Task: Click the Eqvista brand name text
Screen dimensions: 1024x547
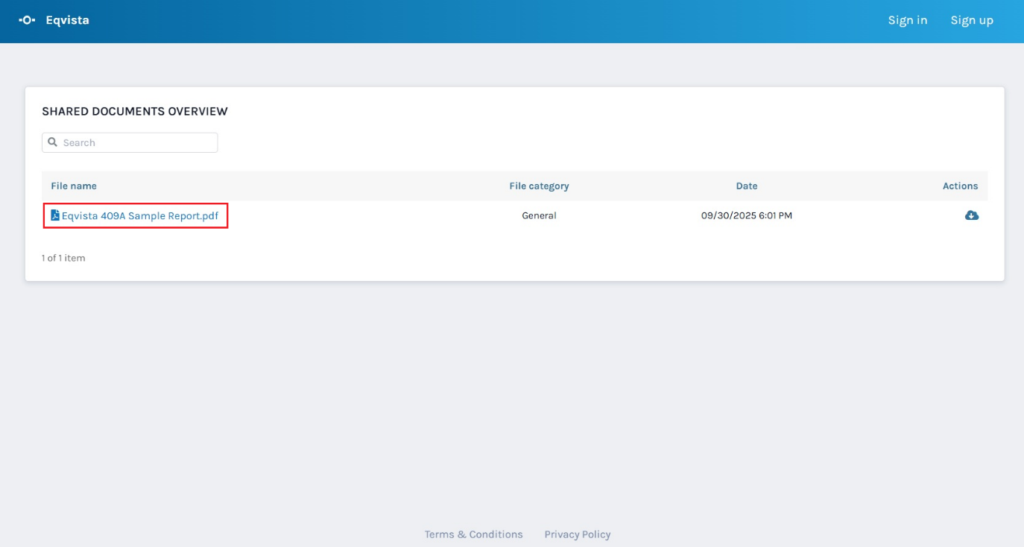Action: [67, 20]
